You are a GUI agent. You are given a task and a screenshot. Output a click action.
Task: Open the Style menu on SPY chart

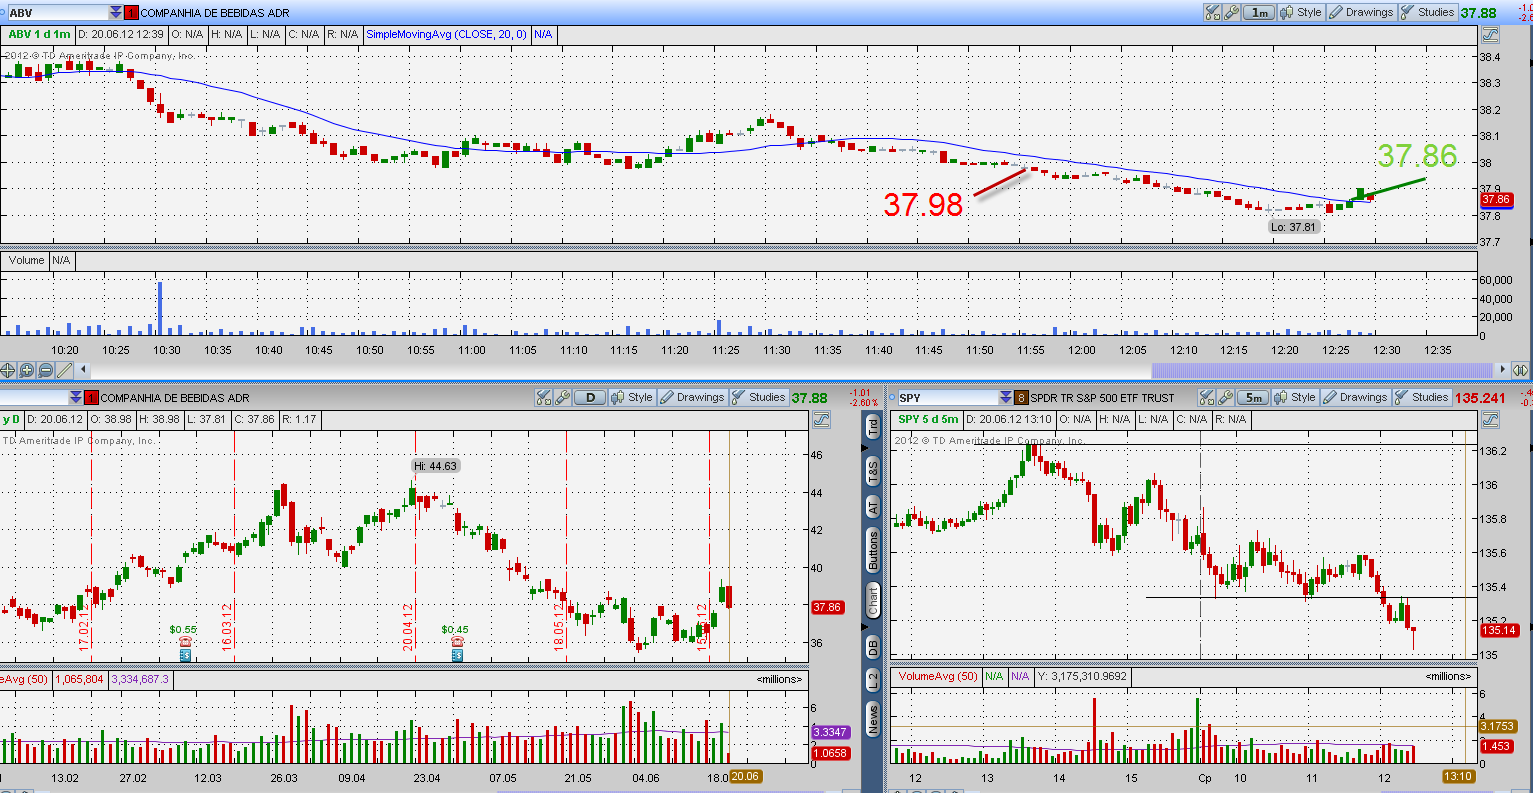pos(1295,397)
